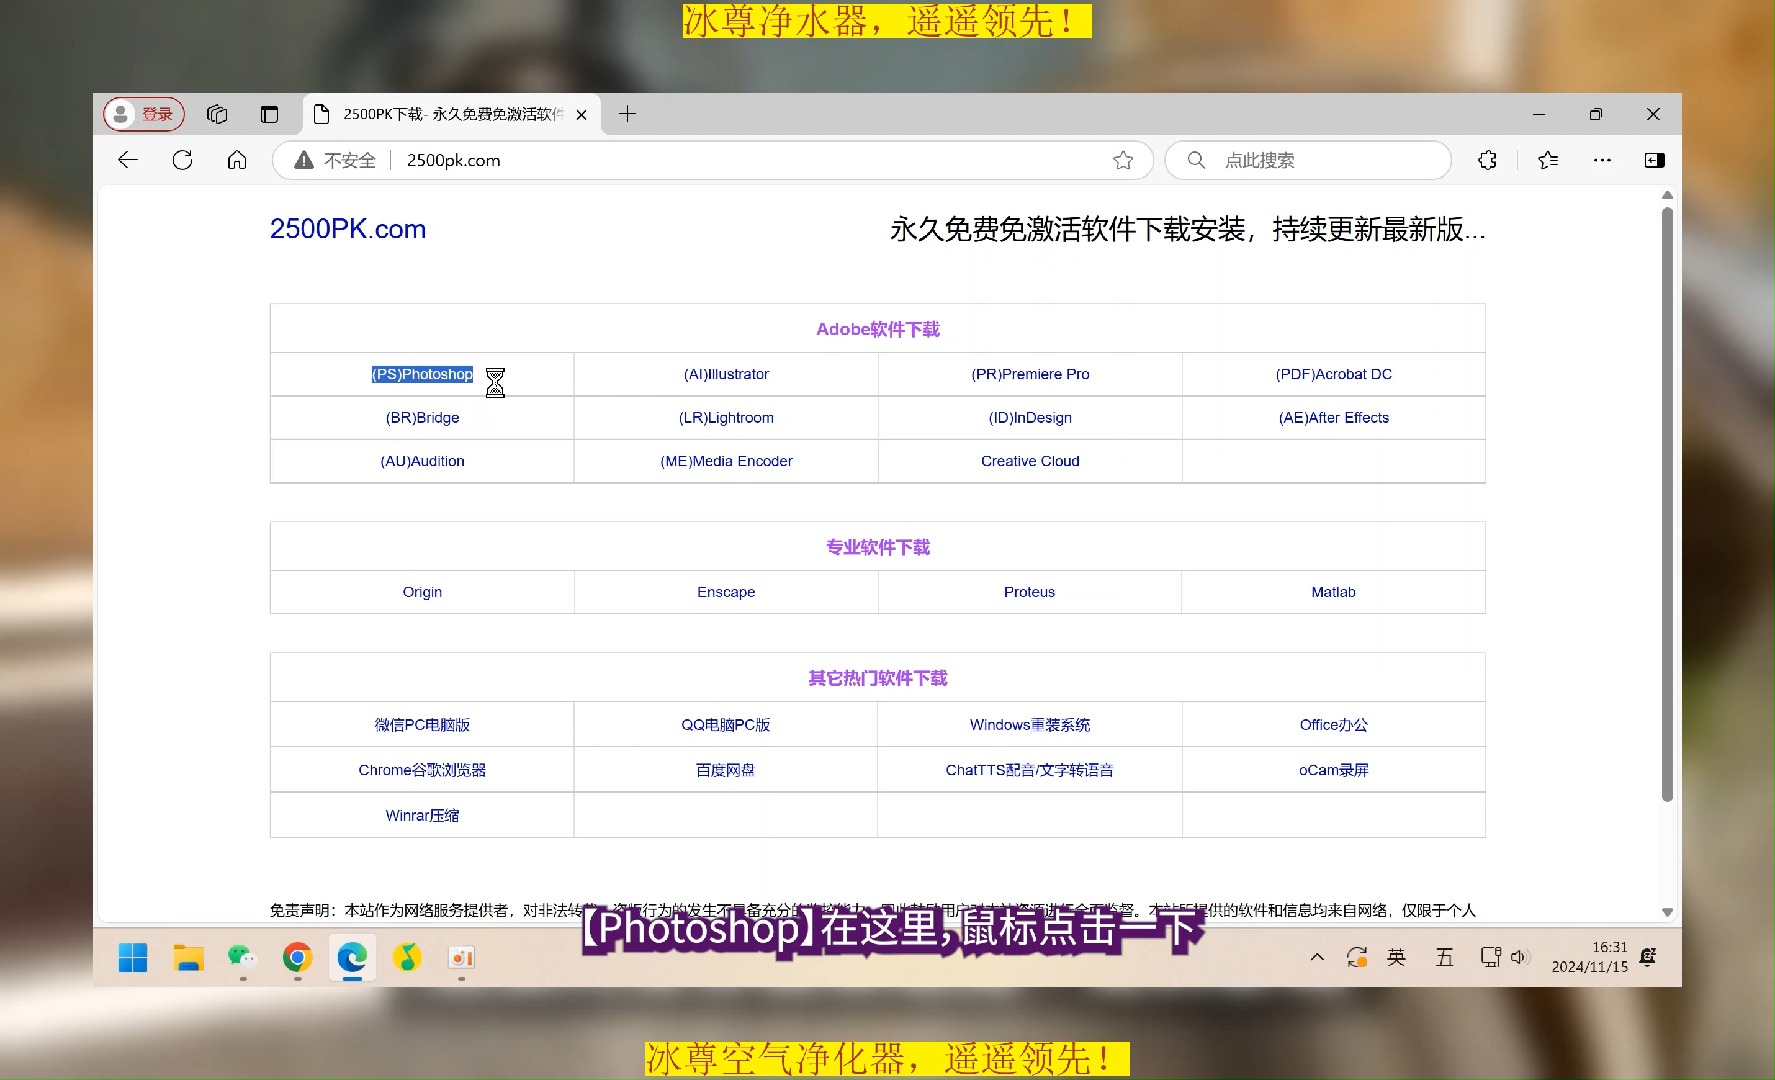Image resolution: width=1775 pixels, height=1080 pixels.
Task: Open the 微信PC电脑版 link
Action: tap(422, 725)
